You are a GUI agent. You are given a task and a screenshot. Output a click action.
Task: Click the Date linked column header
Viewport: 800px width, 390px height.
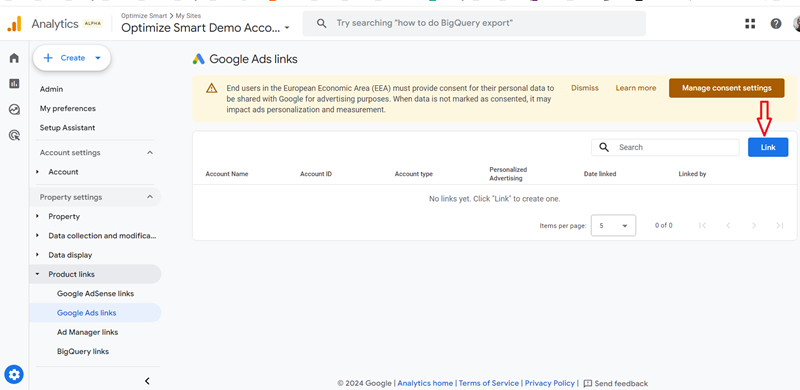pos(600,174)
